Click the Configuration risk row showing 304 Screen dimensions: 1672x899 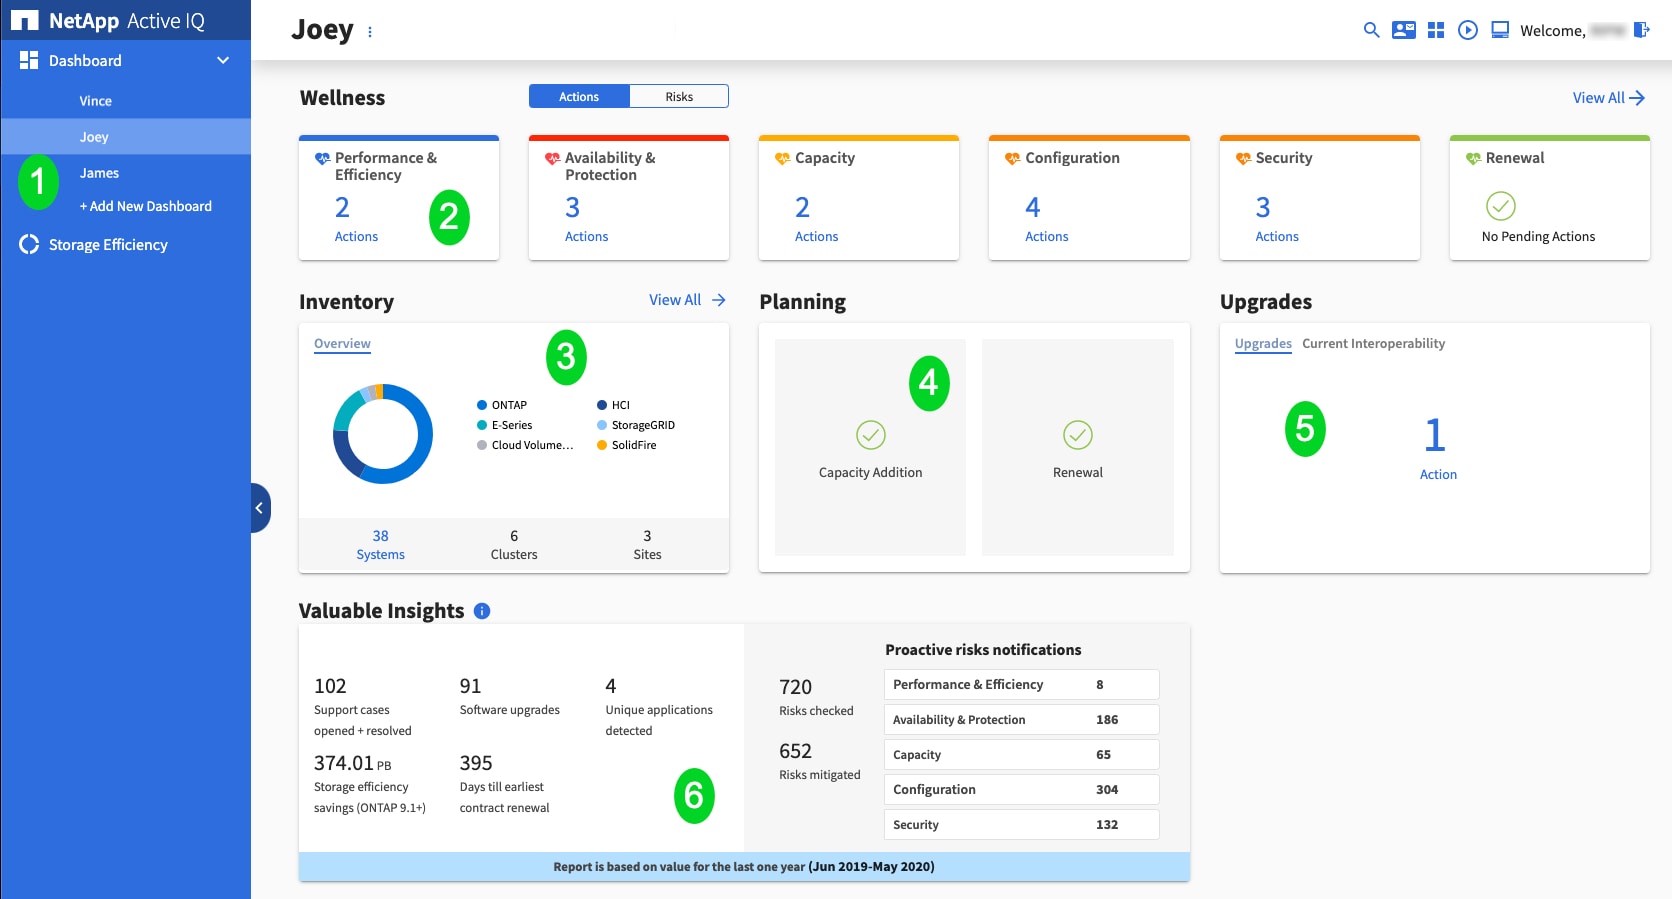coord(1021,789)
